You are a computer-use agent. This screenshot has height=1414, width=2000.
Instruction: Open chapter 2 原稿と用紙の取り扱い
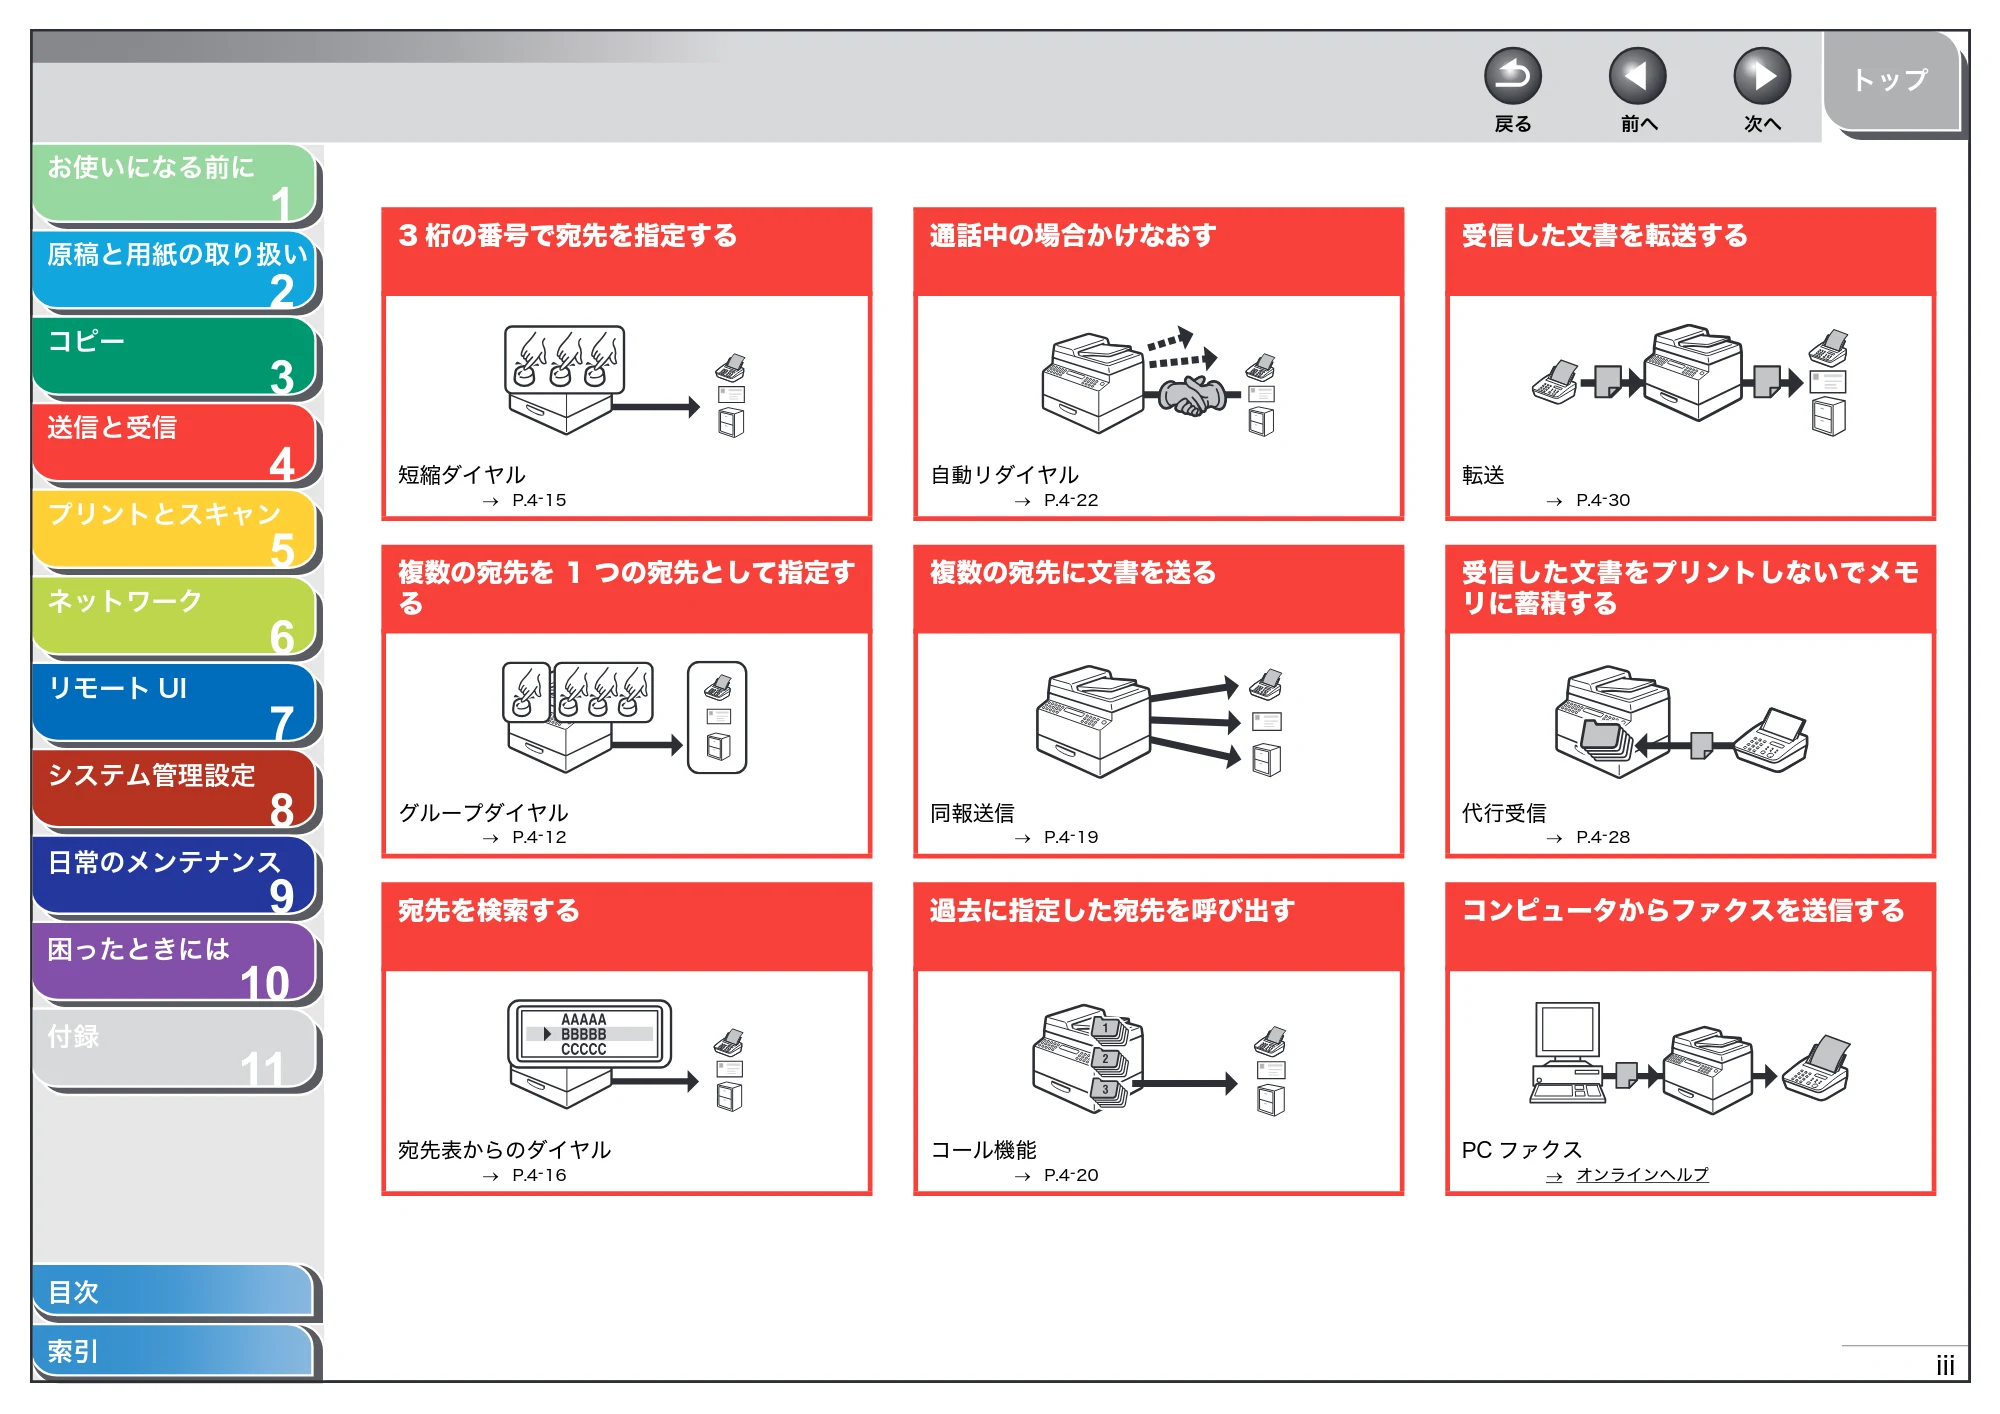(x=175, y=270)
